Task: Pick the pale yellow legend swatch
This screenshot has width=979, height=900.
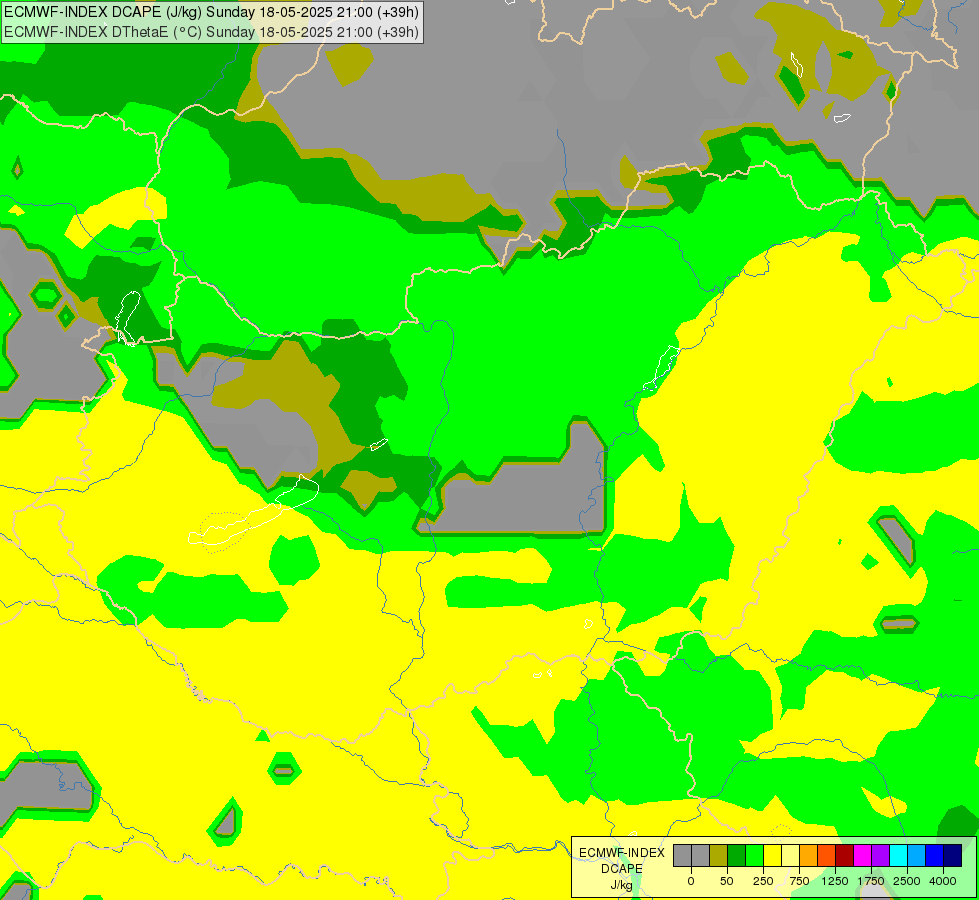Action: pos(790,856)
